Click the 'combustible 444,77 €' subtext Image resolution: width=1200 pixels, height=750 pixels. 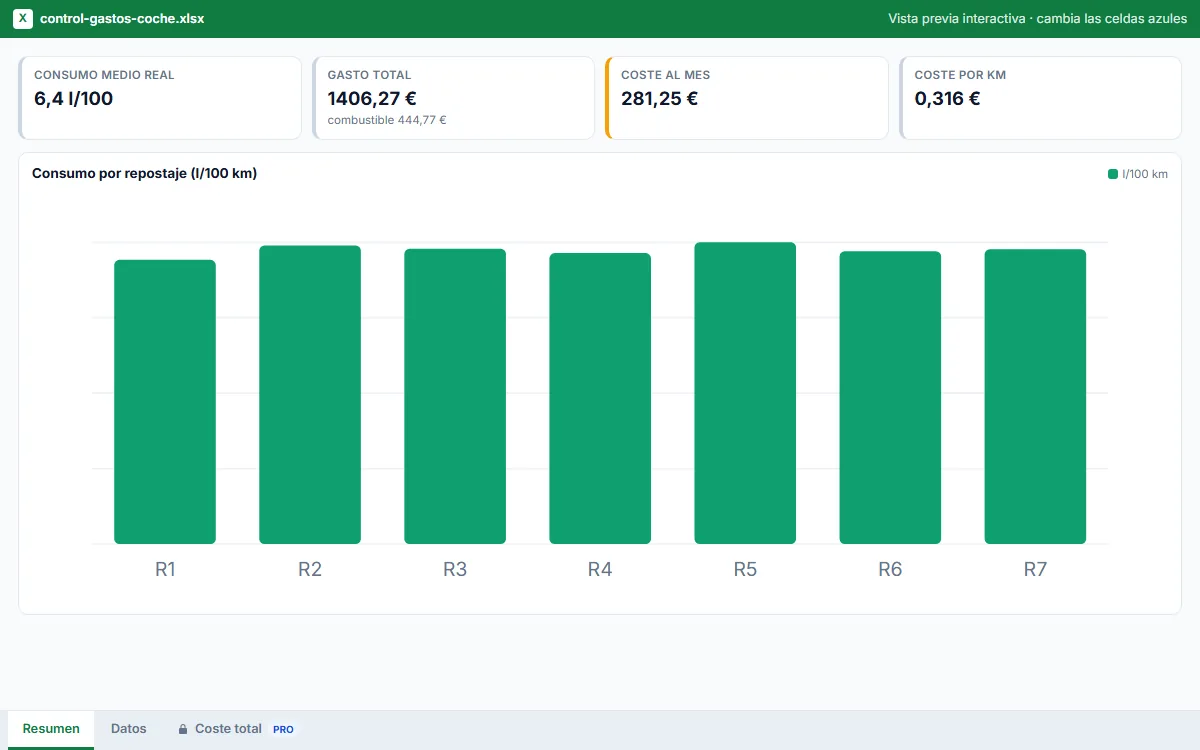coord(387,120)
